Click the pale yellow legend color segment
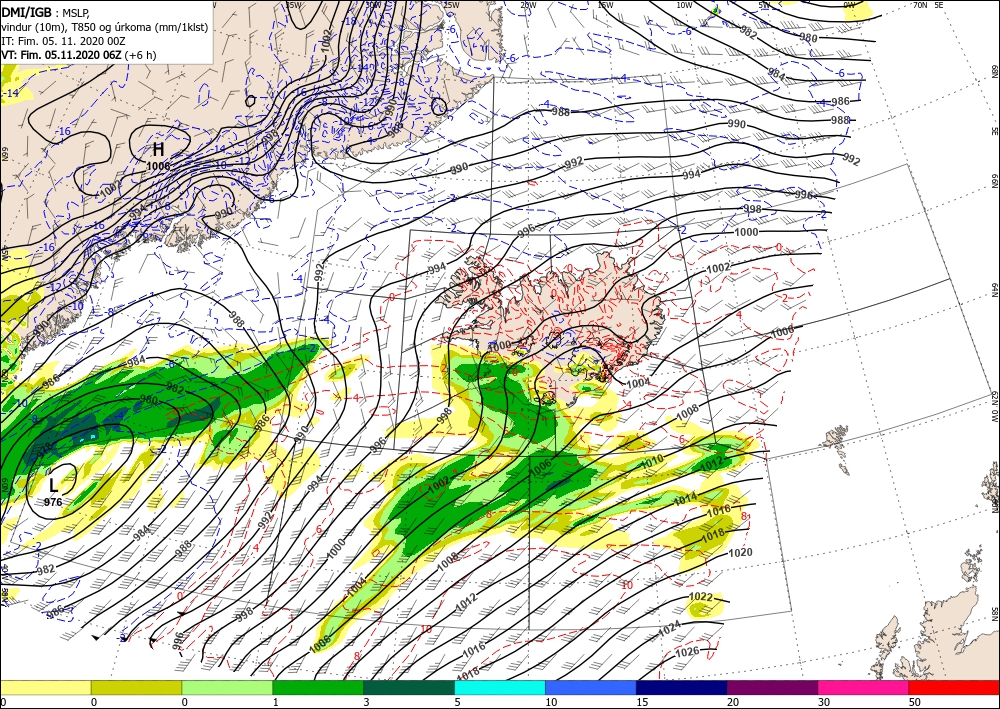This screenshot has height=709, width=1000. pyautogui.click(x=45, y=687)
